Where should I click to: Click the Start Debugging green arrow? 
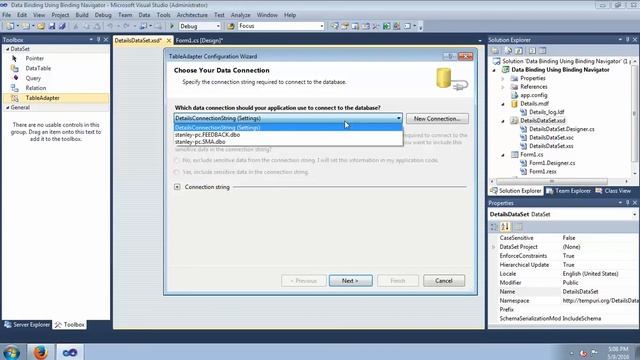(172, 26)
